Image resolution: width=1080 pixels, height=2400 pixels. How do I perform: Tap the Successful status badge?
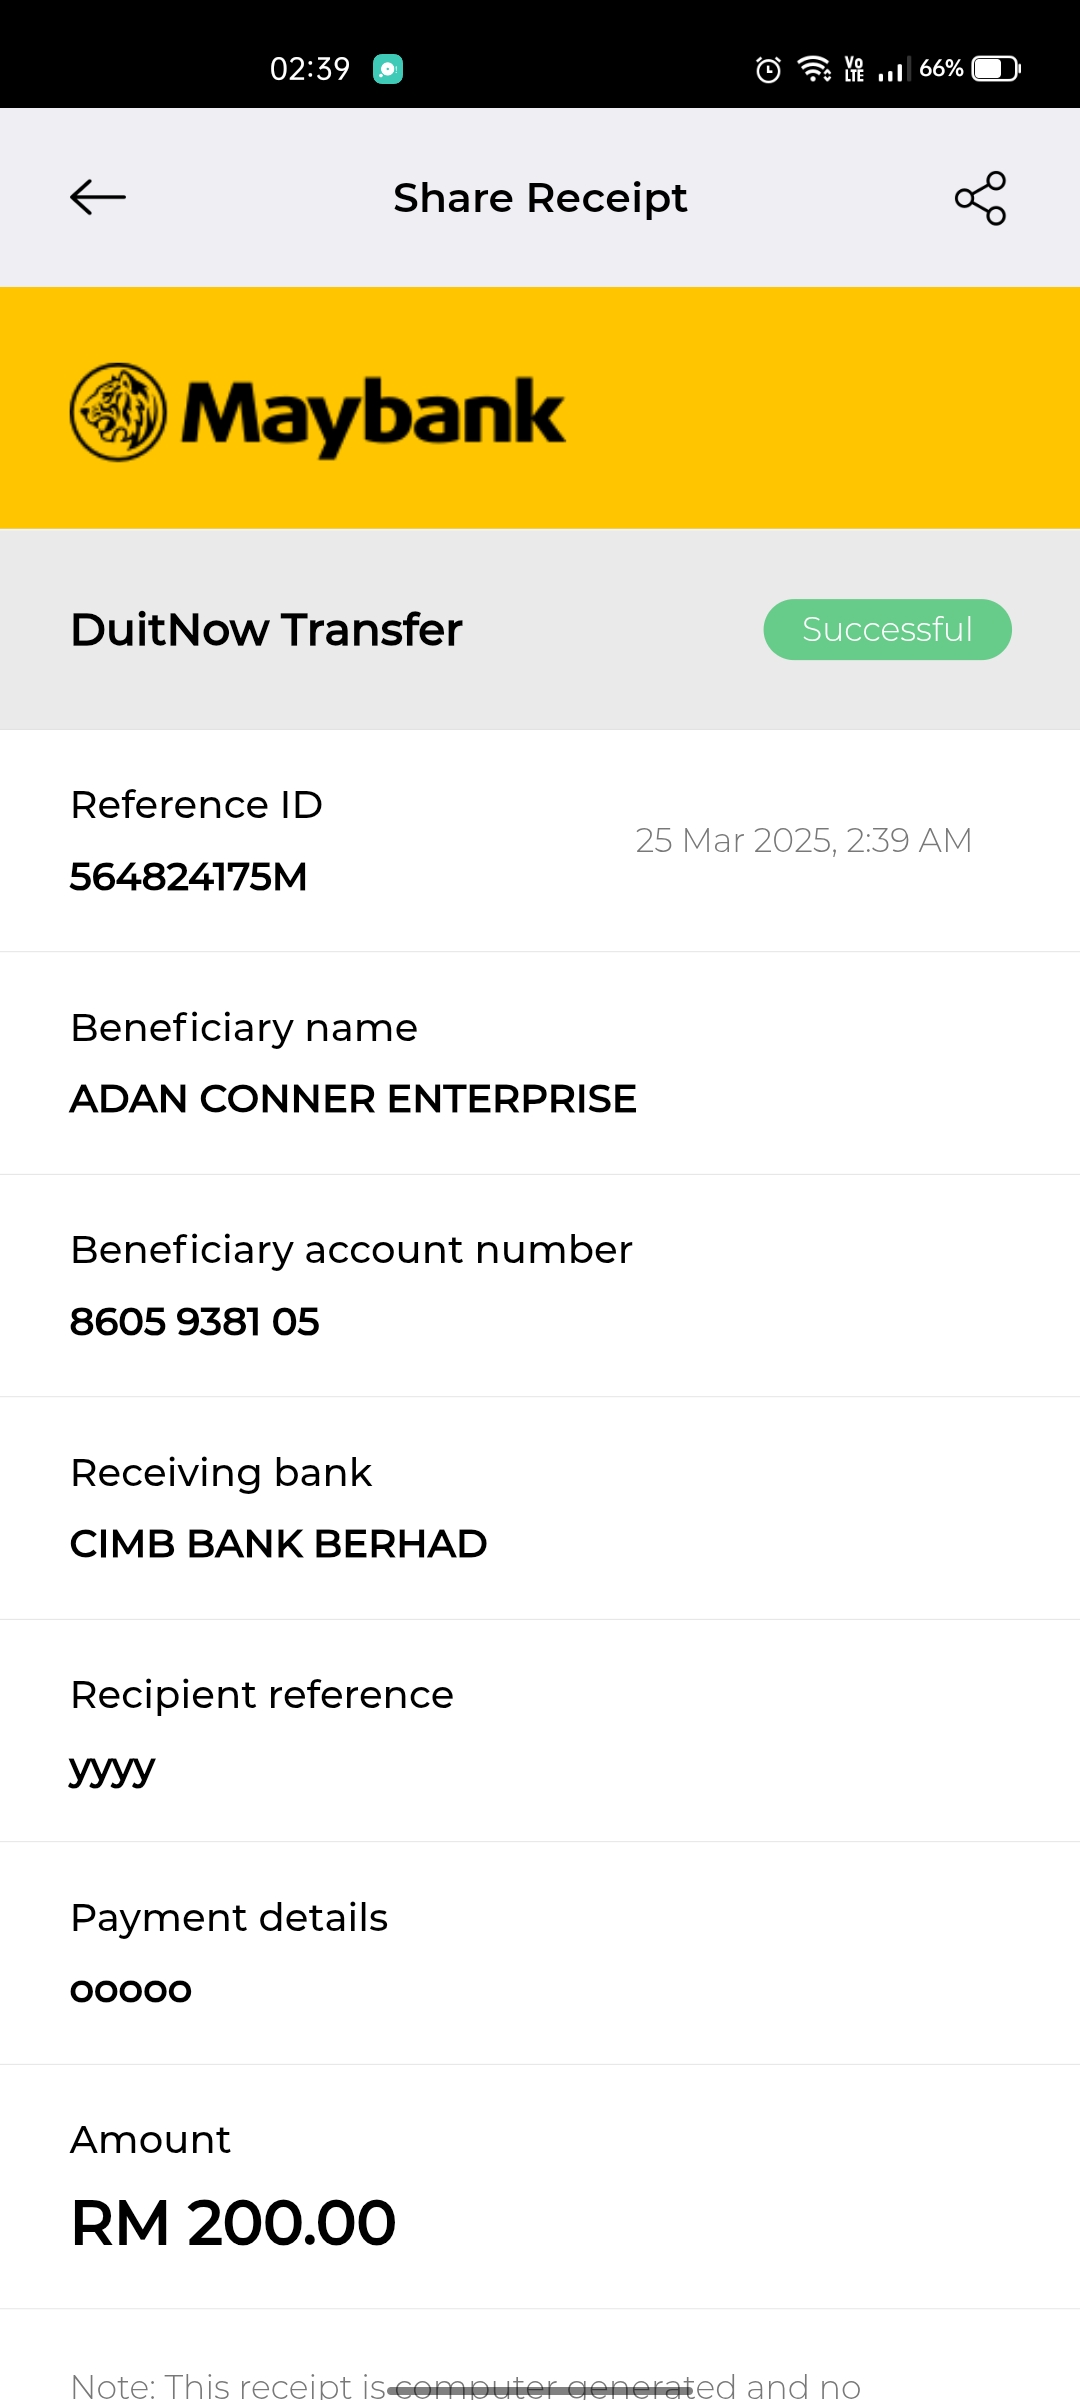(887, 629)
